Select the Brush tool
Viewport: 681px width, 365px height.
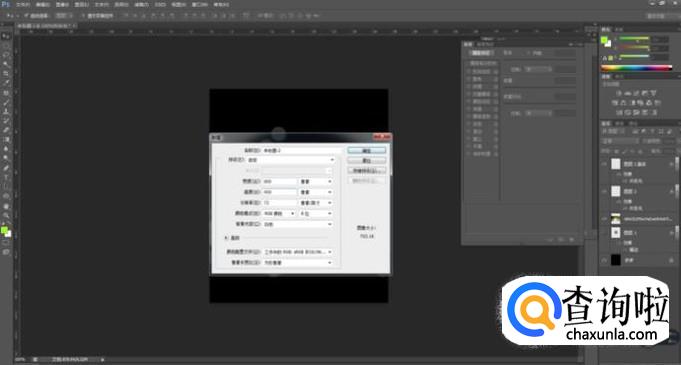pos(6,103)
